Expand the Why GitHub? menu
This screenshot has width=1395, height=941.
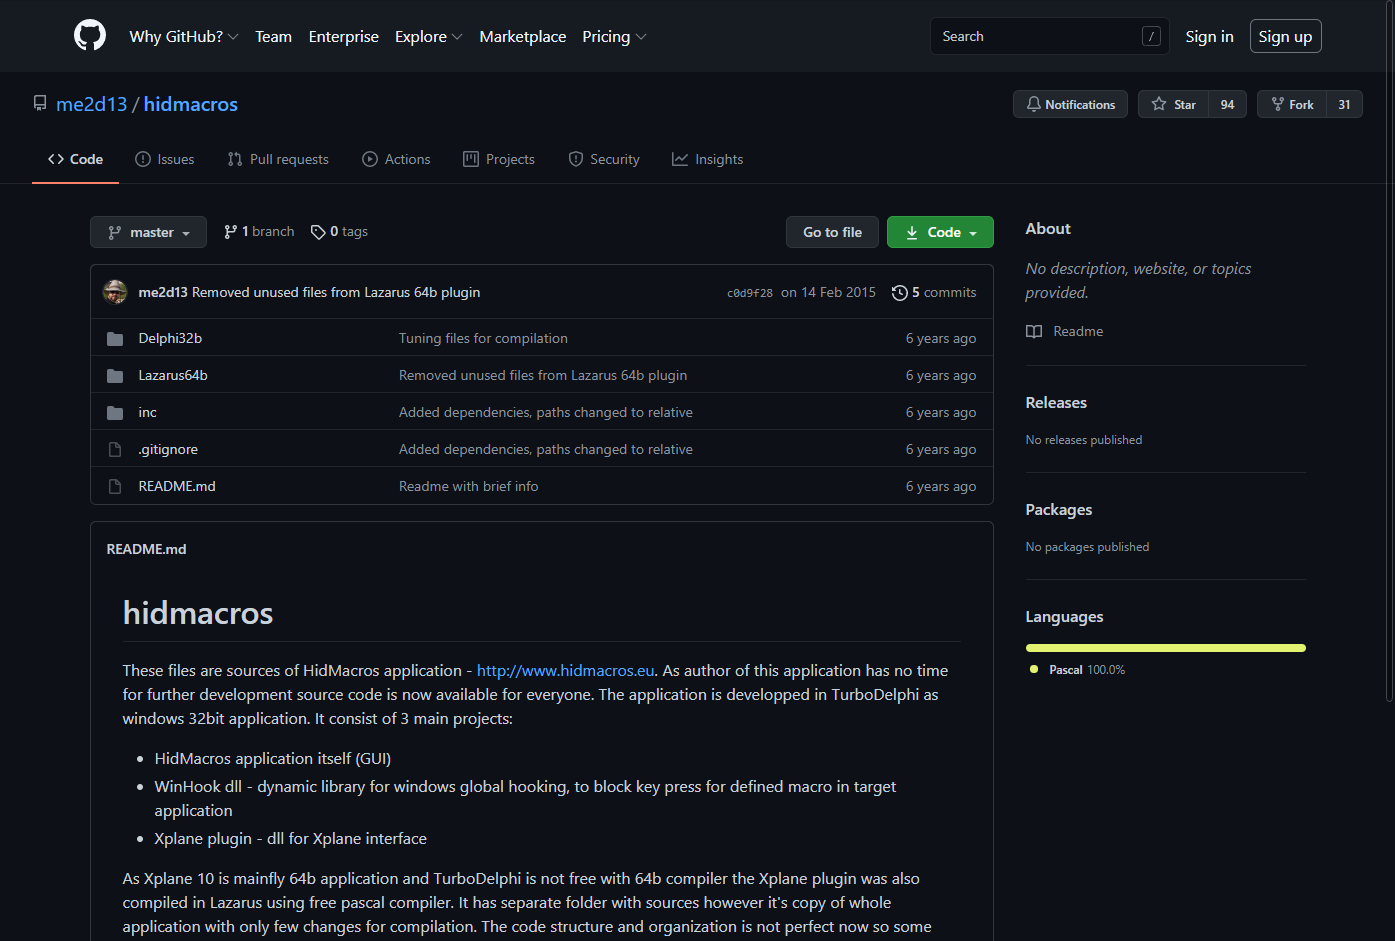click(x=184, y=36)
